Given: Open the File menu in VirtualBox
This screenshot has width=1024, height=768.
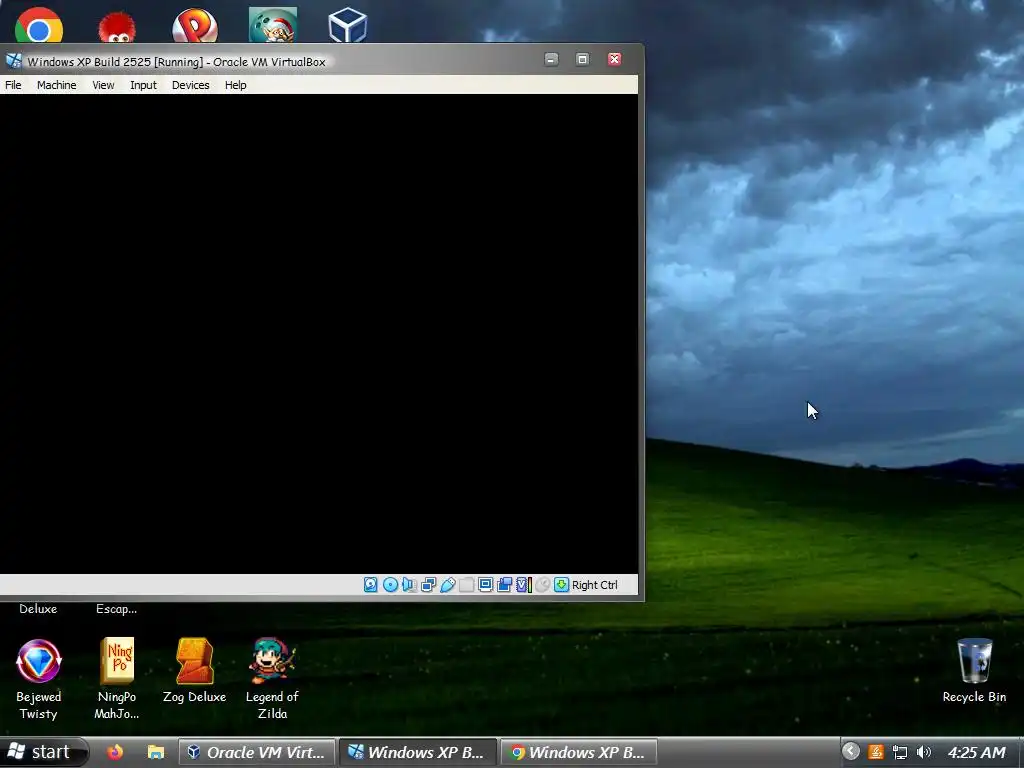Looking at the screenshot, I should coord(13,85).
